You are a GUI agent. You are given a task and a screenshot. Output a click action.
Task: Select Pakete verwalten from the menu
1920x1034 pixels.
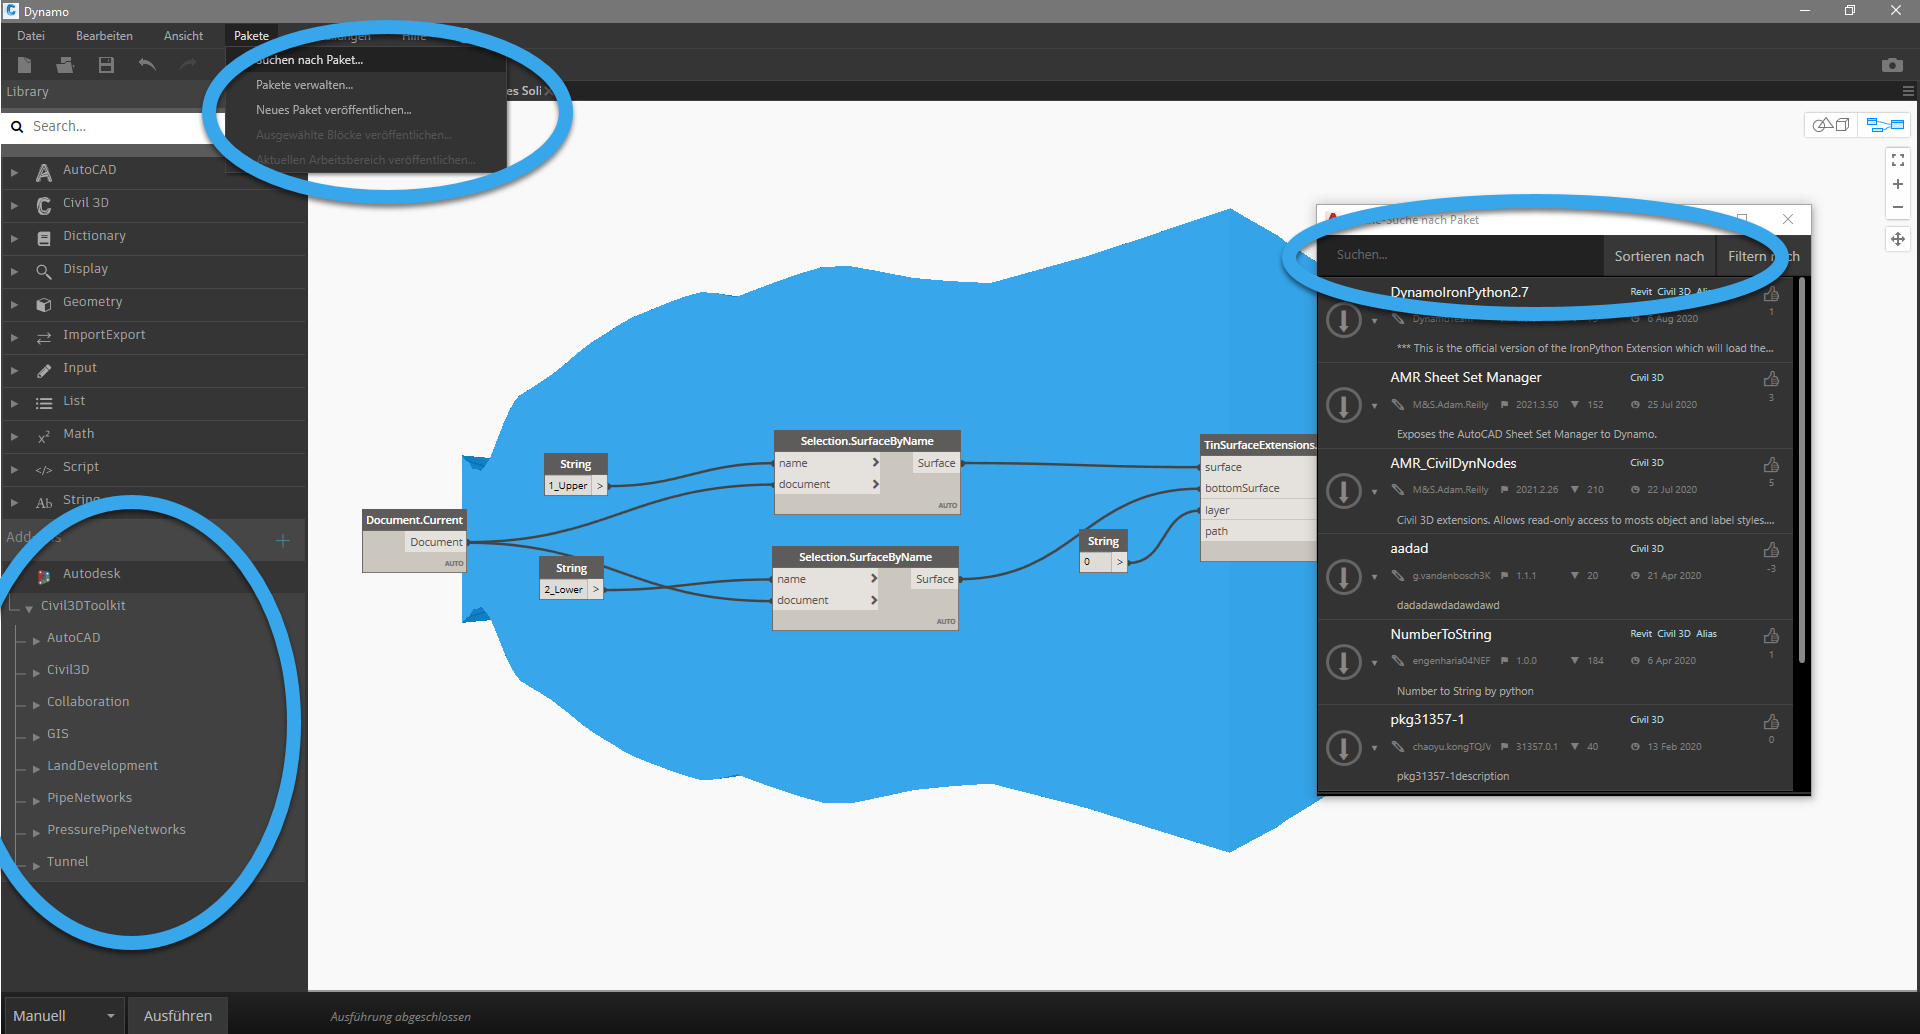[x=304, y=85]
